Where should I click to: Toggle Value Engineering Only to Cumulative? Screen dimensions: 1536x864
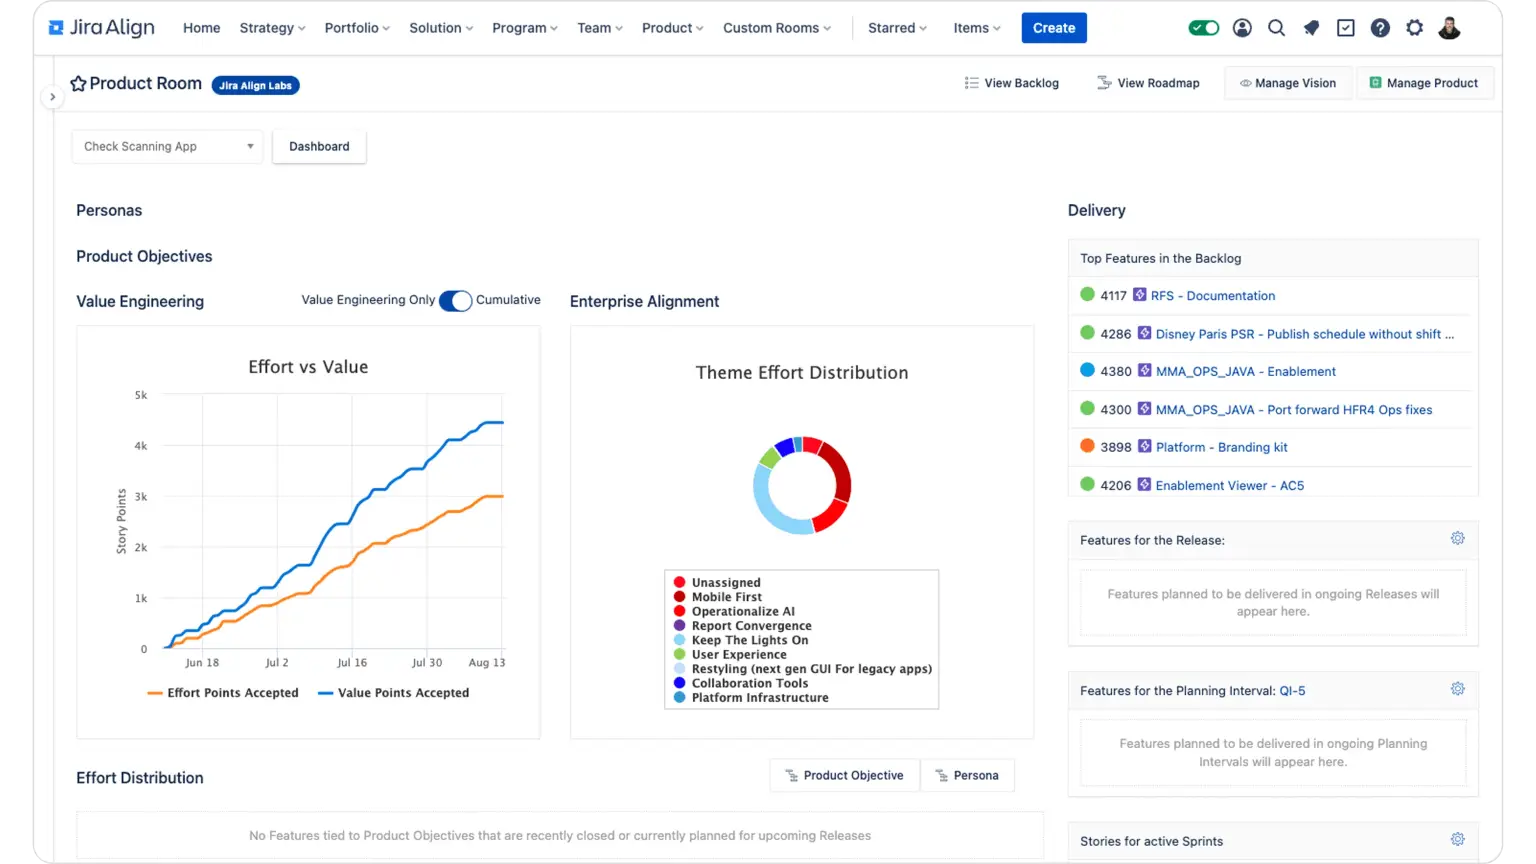(x=455, y=300)
